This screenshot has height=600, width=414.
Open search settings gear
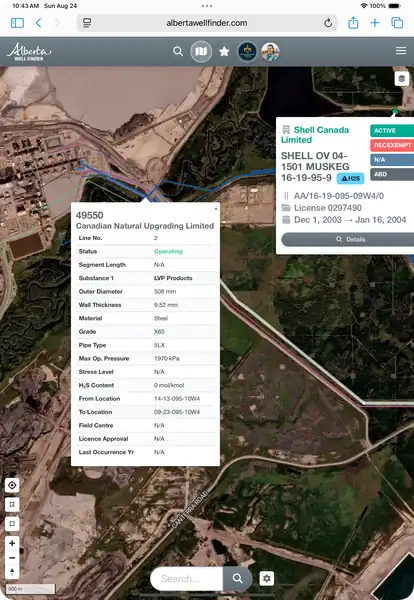(x=267, y=578)
